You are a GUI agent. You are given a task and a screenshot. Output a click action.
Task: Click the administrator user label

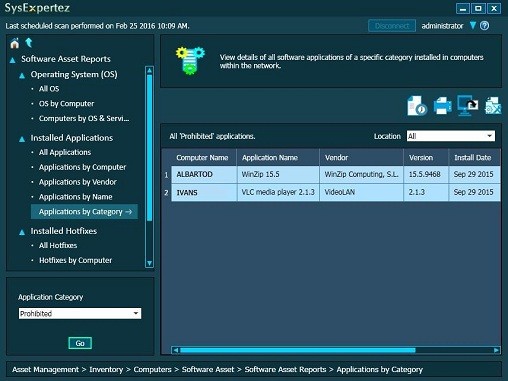coord(442,26)
